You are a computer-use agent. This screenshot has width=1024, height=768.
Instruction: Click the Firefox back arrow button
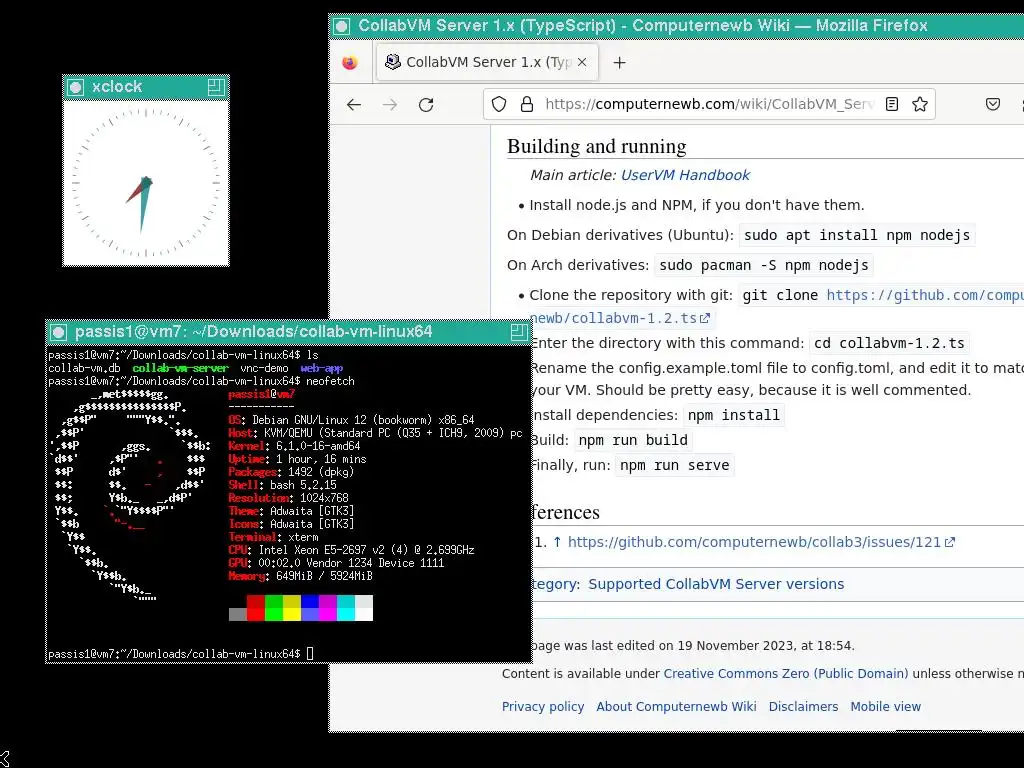tap(354, 104)
